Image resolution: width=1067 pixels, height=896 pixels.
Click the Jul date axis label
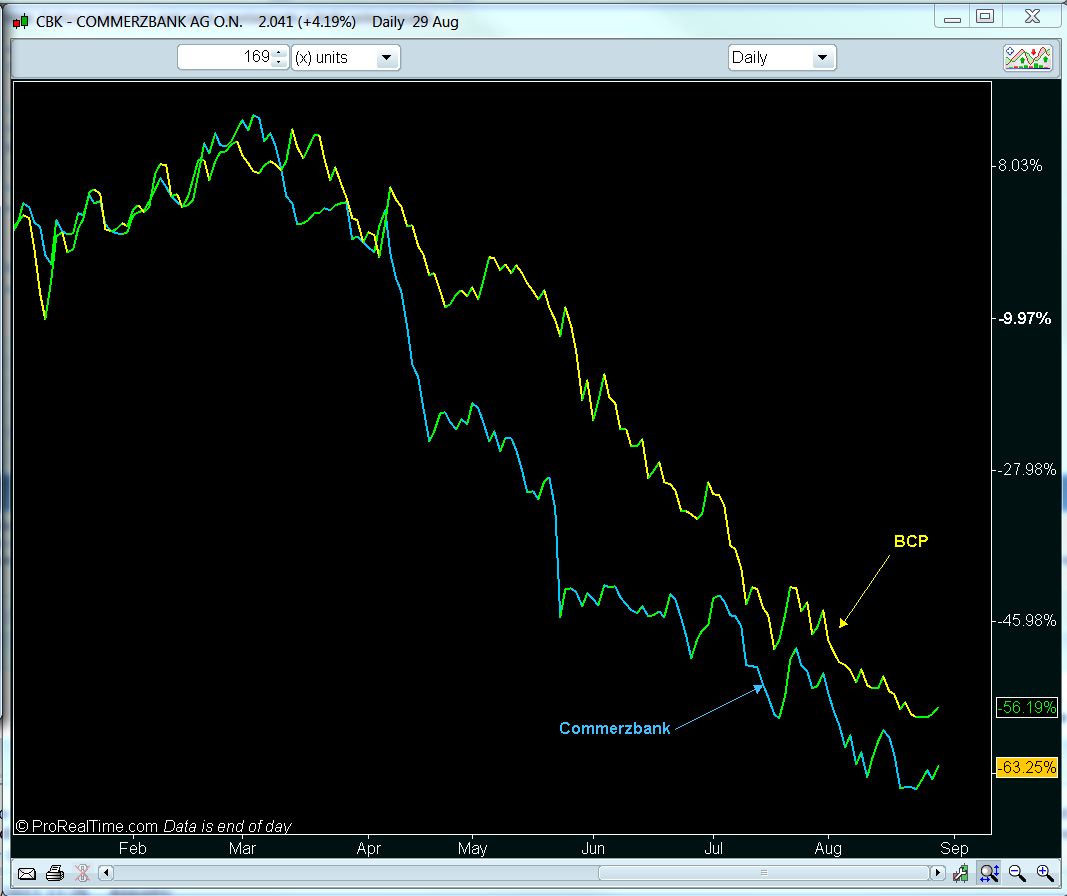[713, 848]
